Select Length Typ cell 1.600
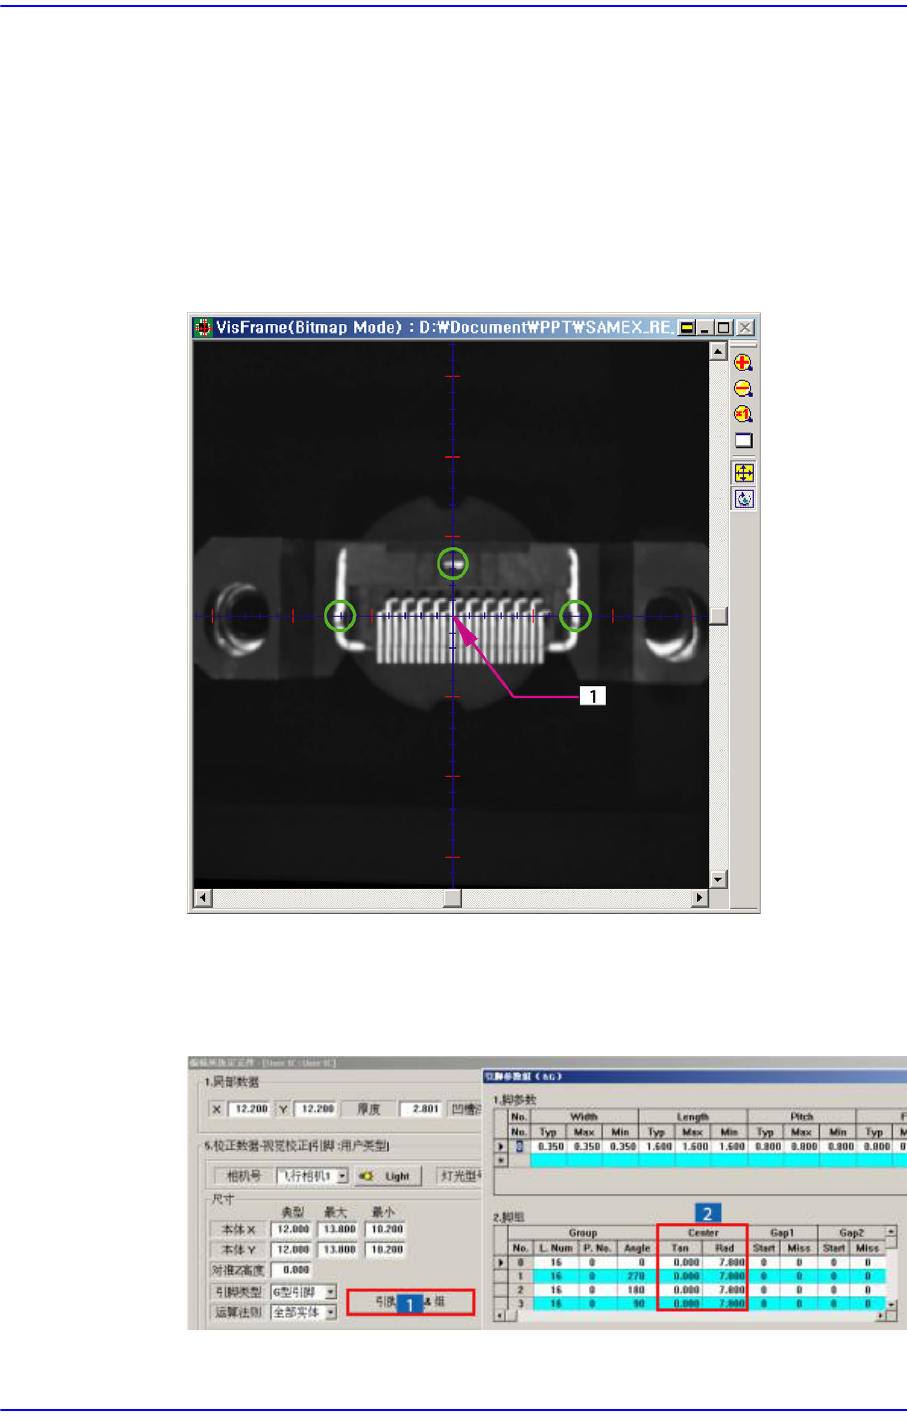The height and width of the screenshot is (1421, 907). pos(657,1146)
